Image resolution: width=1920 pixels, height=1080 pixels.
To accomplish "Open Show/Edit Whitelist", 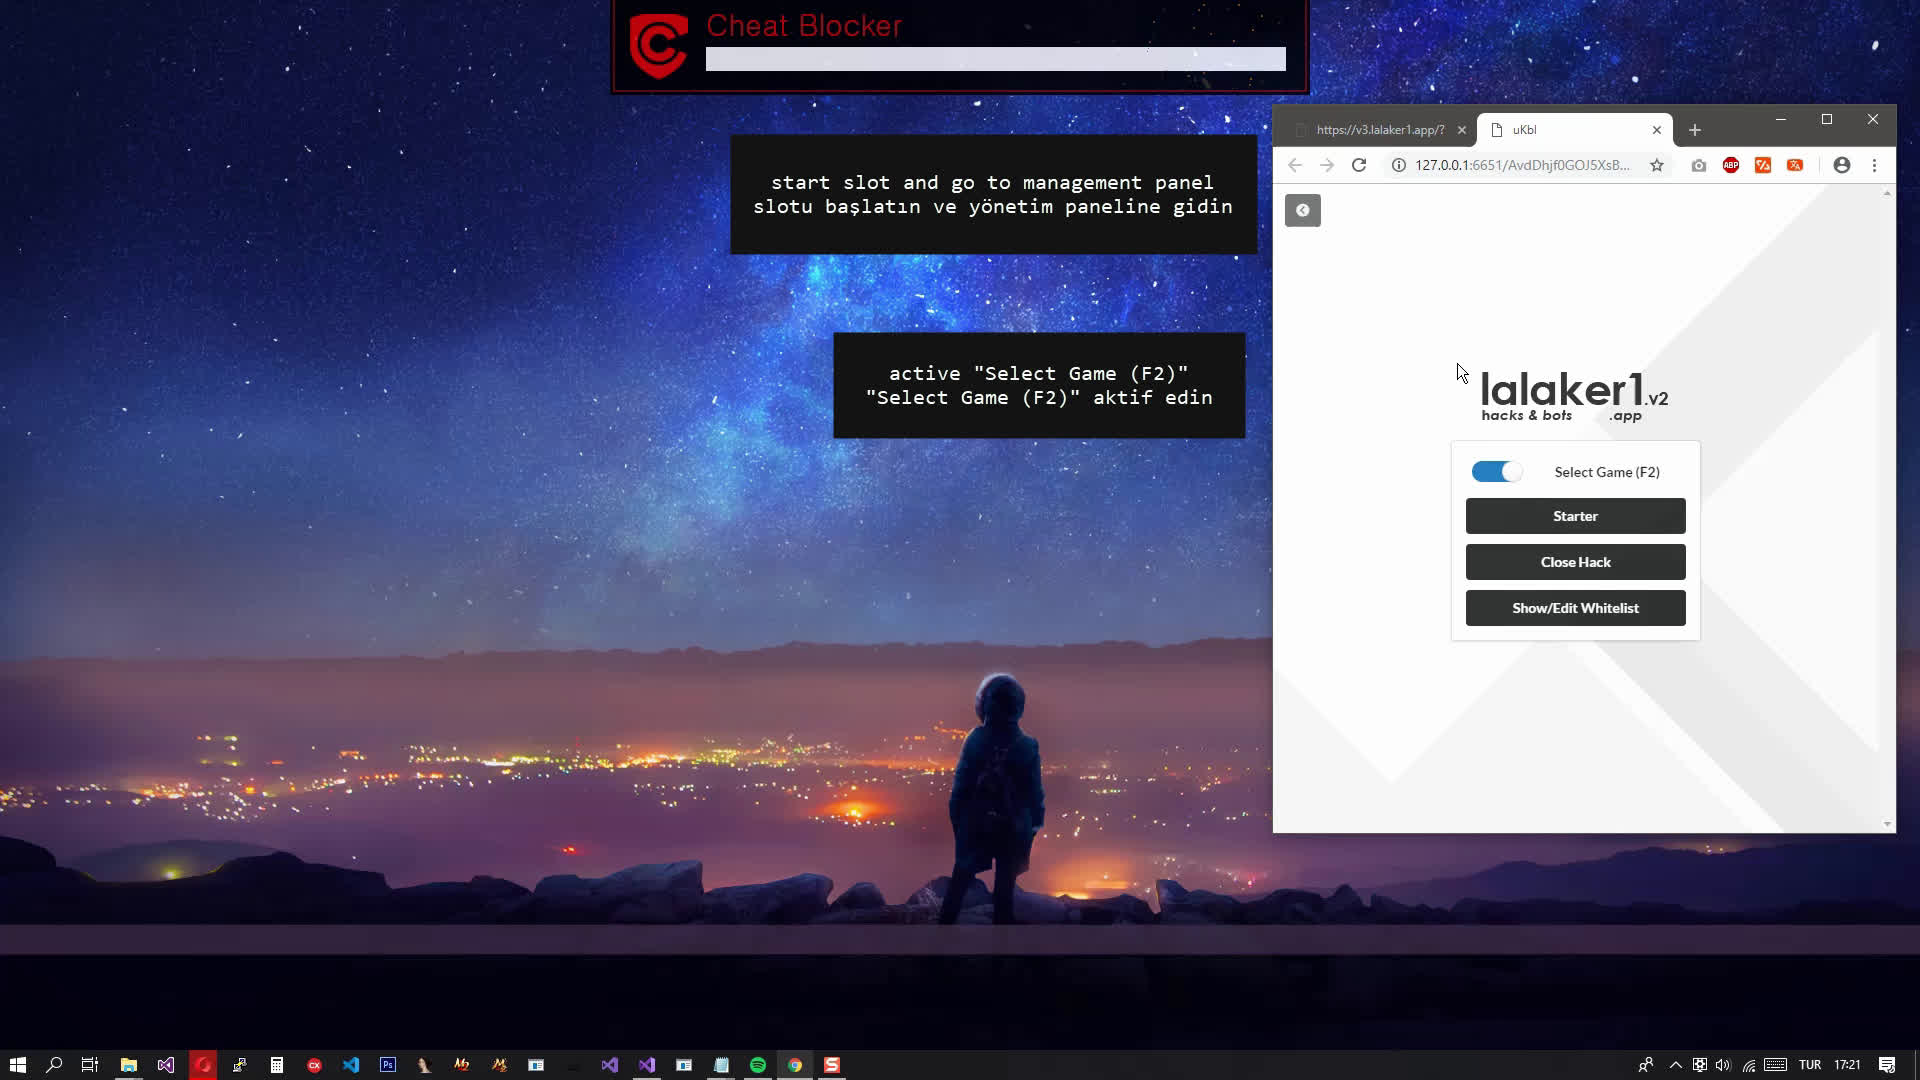I will click(1575, 607).
